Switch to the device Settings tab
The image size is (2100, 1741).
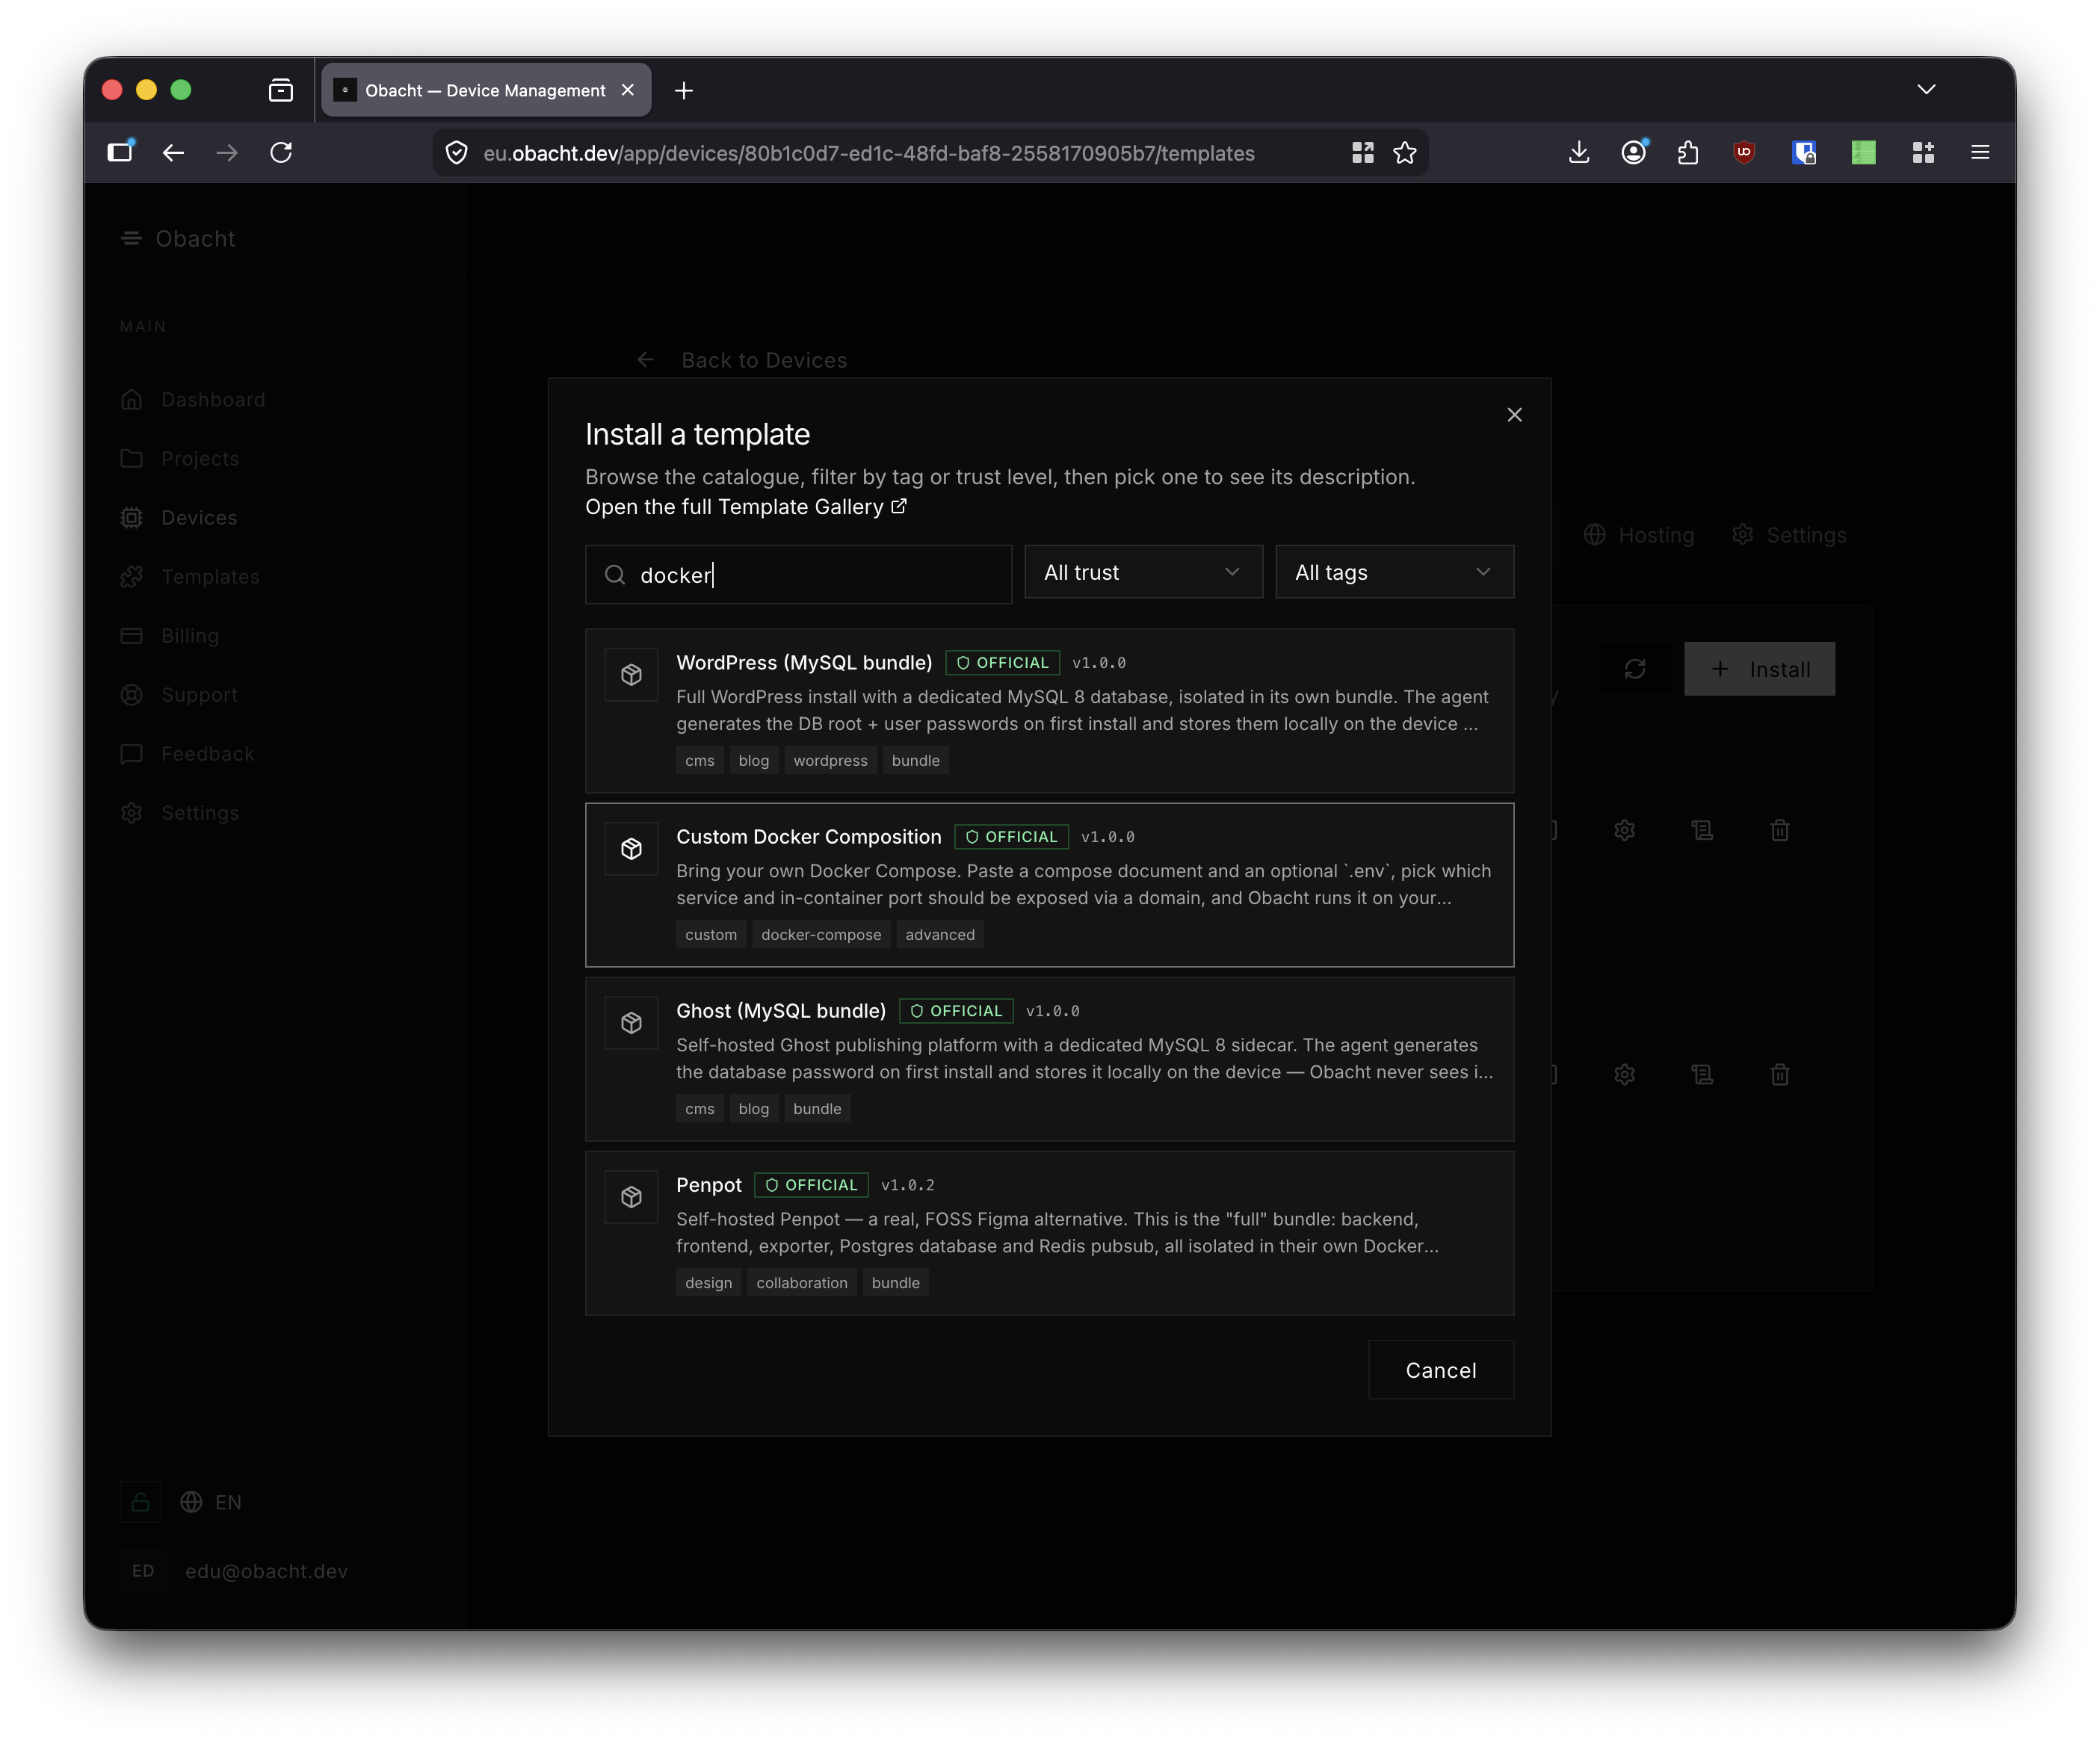click(1789, 535)
